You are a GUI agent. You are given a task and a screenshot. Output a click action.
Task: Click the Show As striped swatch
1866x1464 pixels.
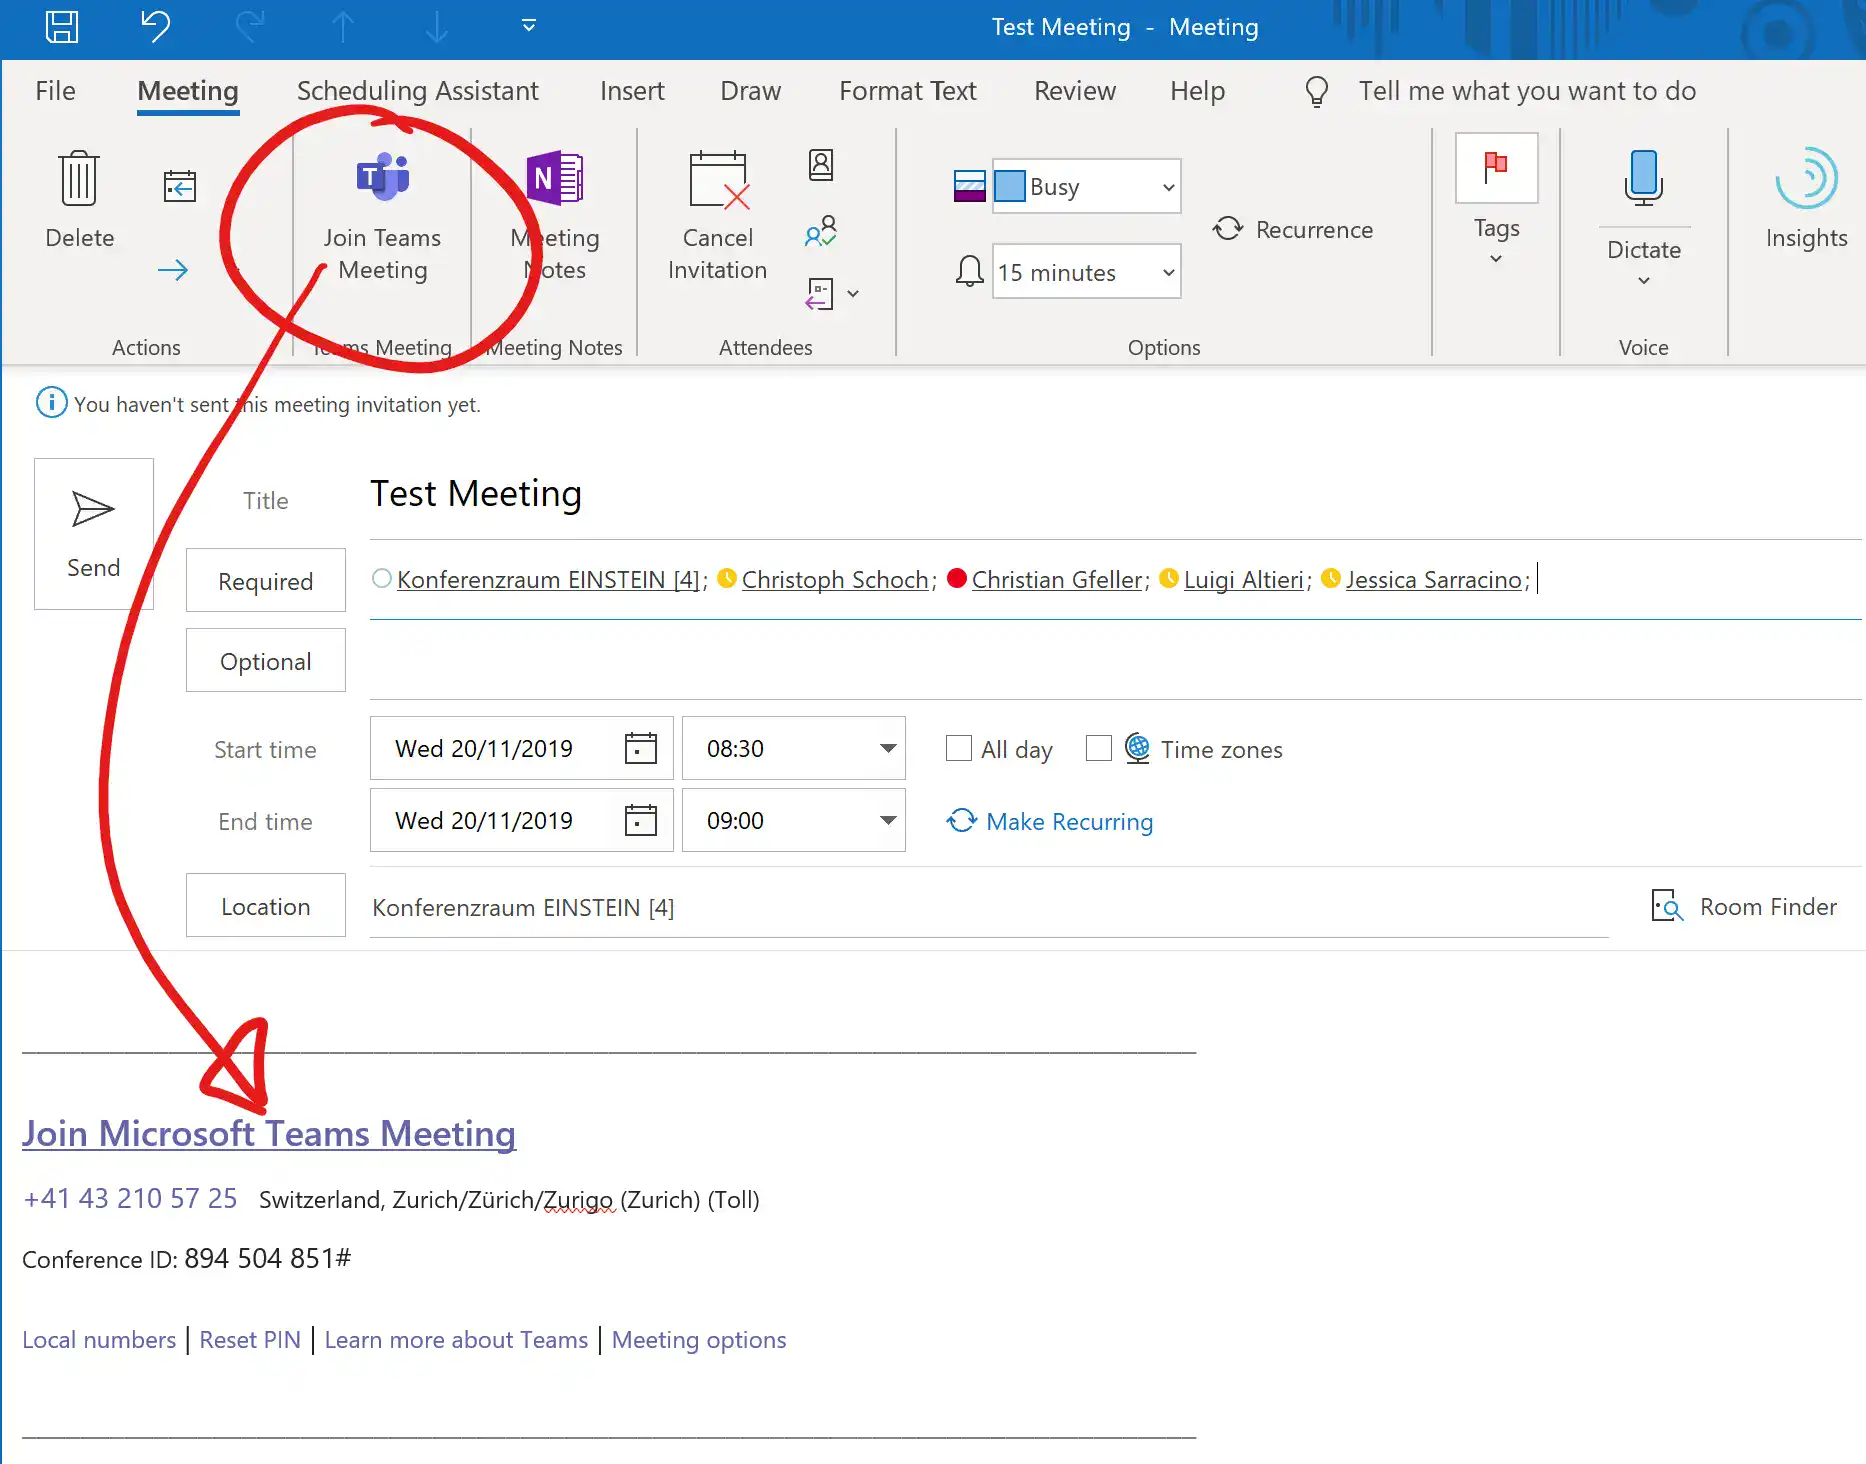click(x=969, y=186)
